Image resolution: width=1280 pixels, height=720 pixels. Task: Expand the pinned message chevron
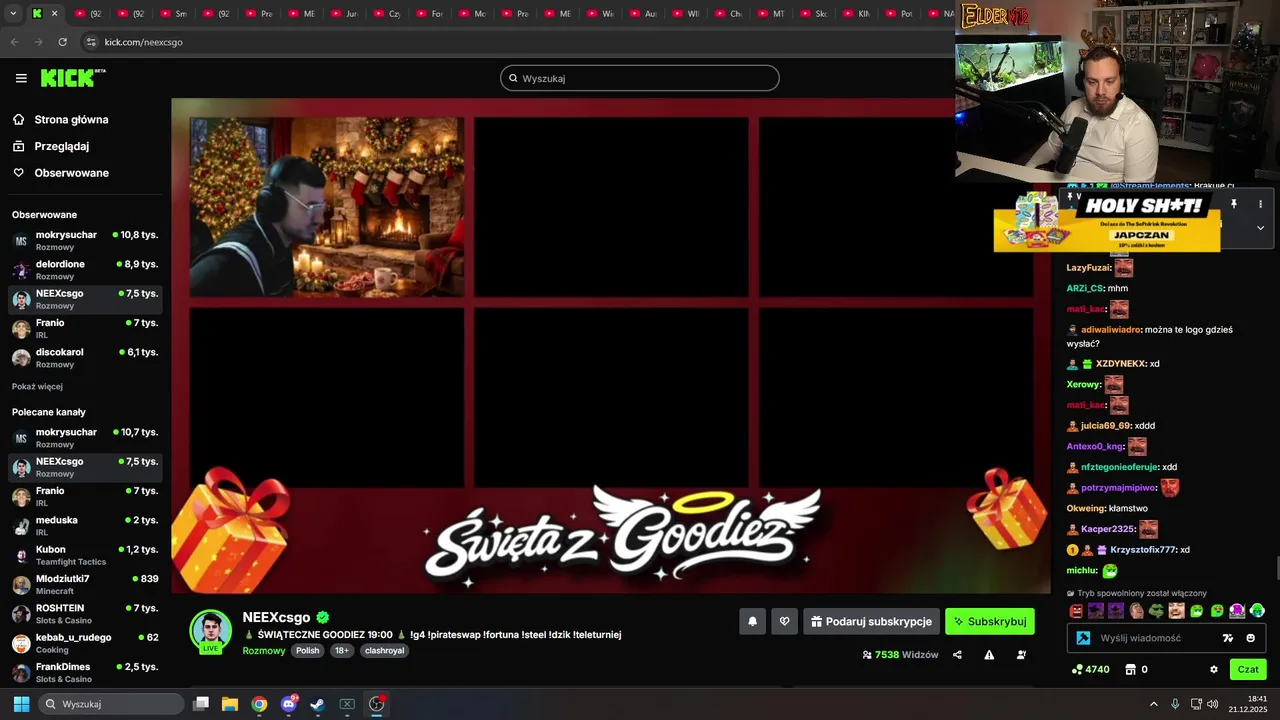click(1260, 227)
